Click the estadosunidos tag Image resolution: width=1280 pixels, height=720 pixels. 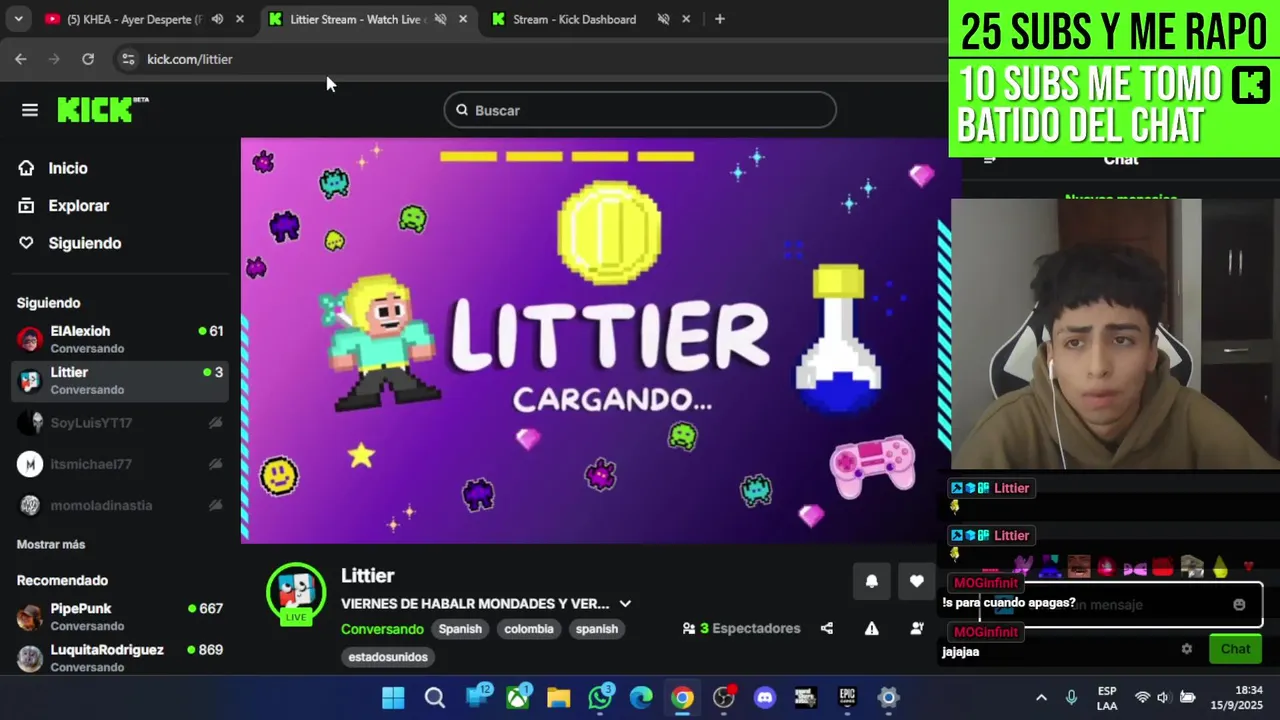coord(388,657)
